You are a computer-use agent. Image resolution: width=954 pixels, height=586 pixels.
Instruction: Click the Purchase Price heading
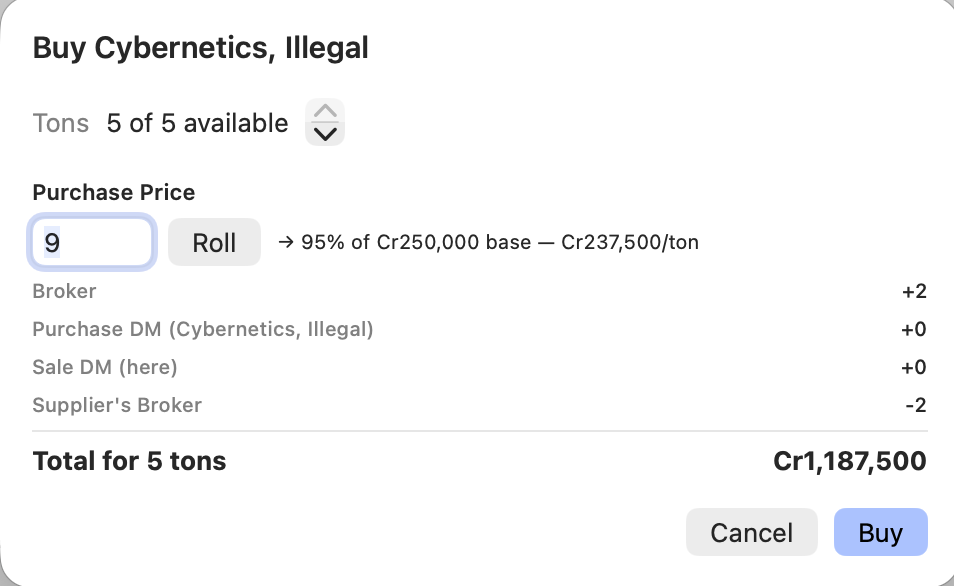114,192
